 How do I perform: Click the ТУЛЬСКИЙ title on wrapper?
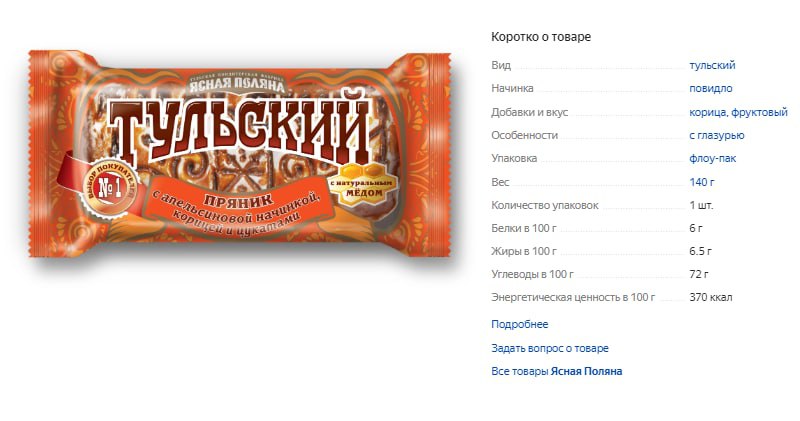click(240, 128)
